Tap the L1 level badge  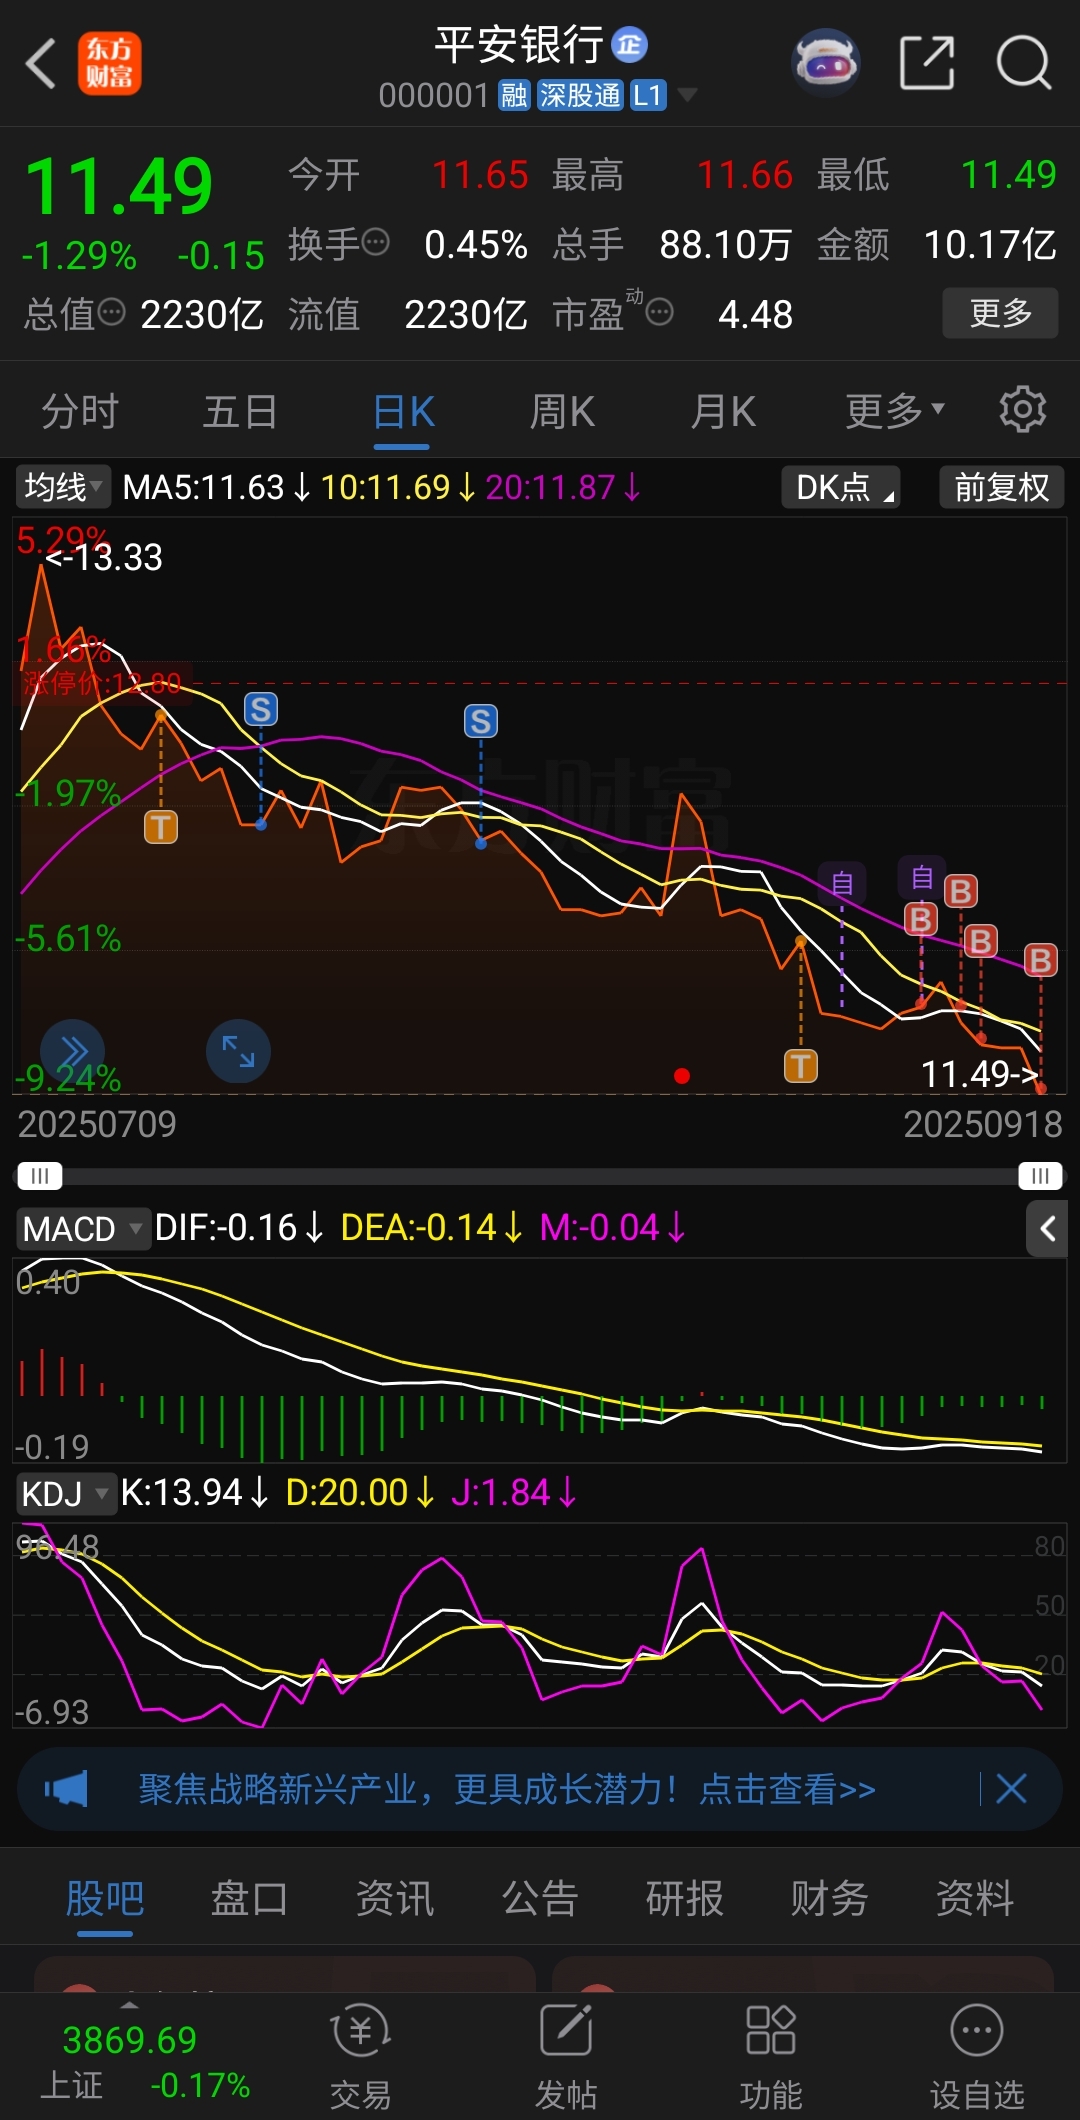click(x=648, y=96)
